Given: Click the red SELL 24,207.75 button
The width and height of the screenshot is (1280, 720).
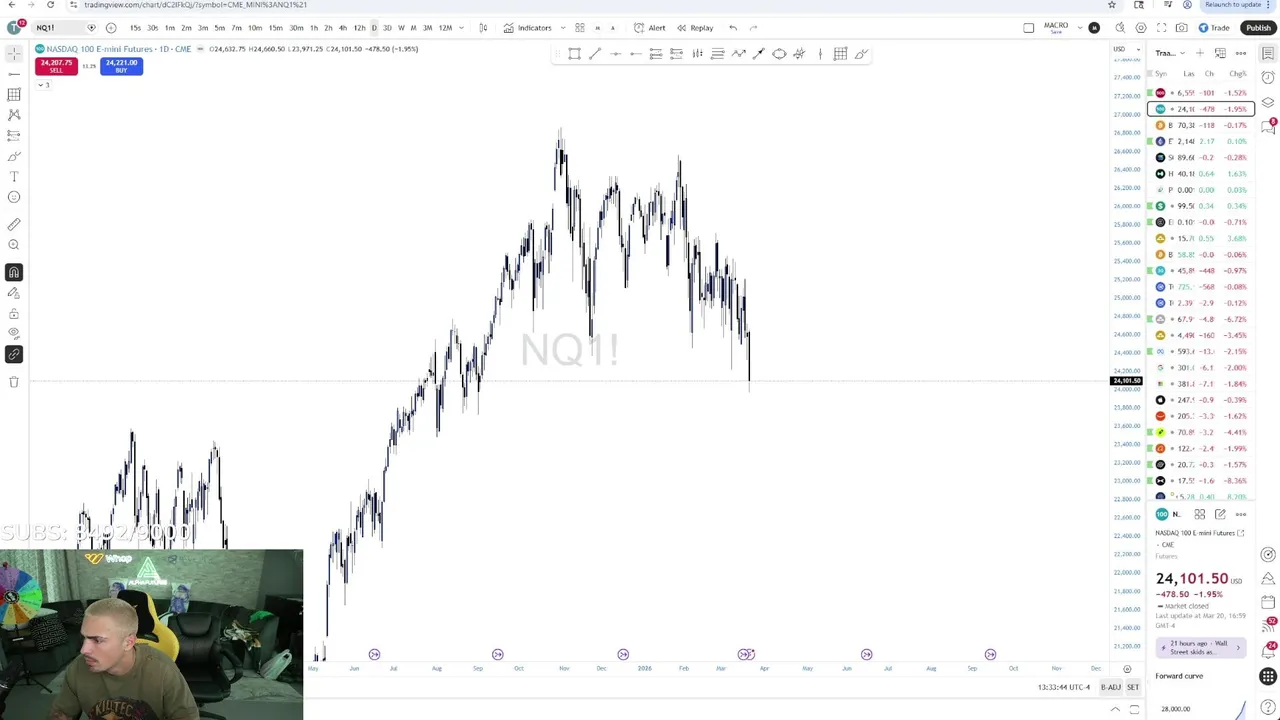Looking at the screenshot, I should tap(56, 66).
